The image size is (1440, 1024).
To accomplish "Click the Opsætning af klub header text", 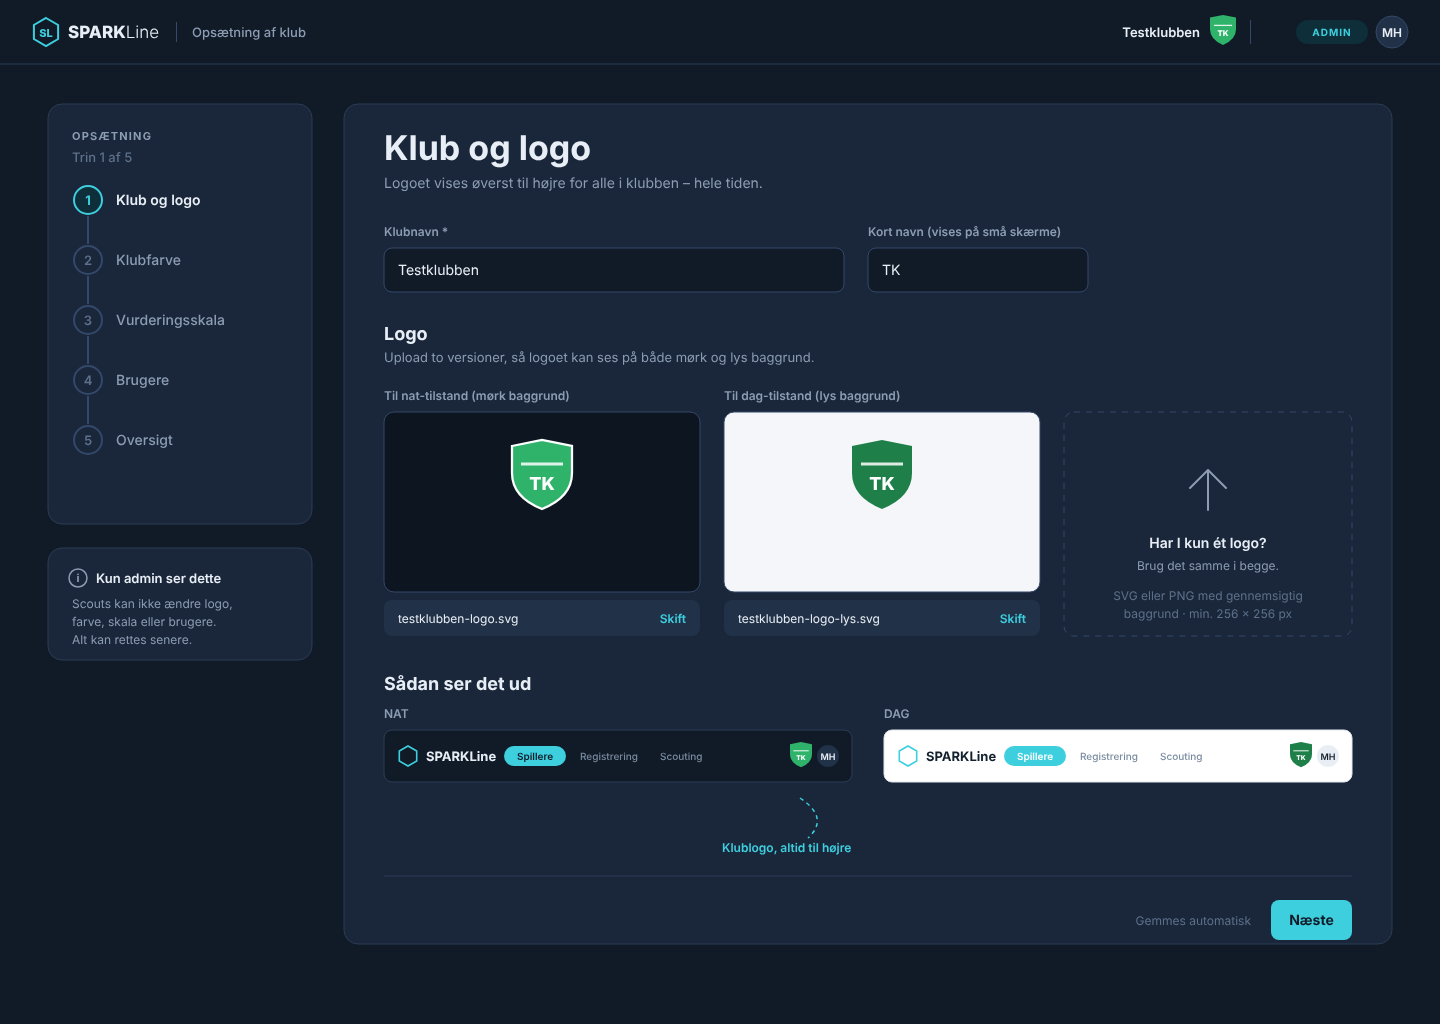I will pos(249,32).
